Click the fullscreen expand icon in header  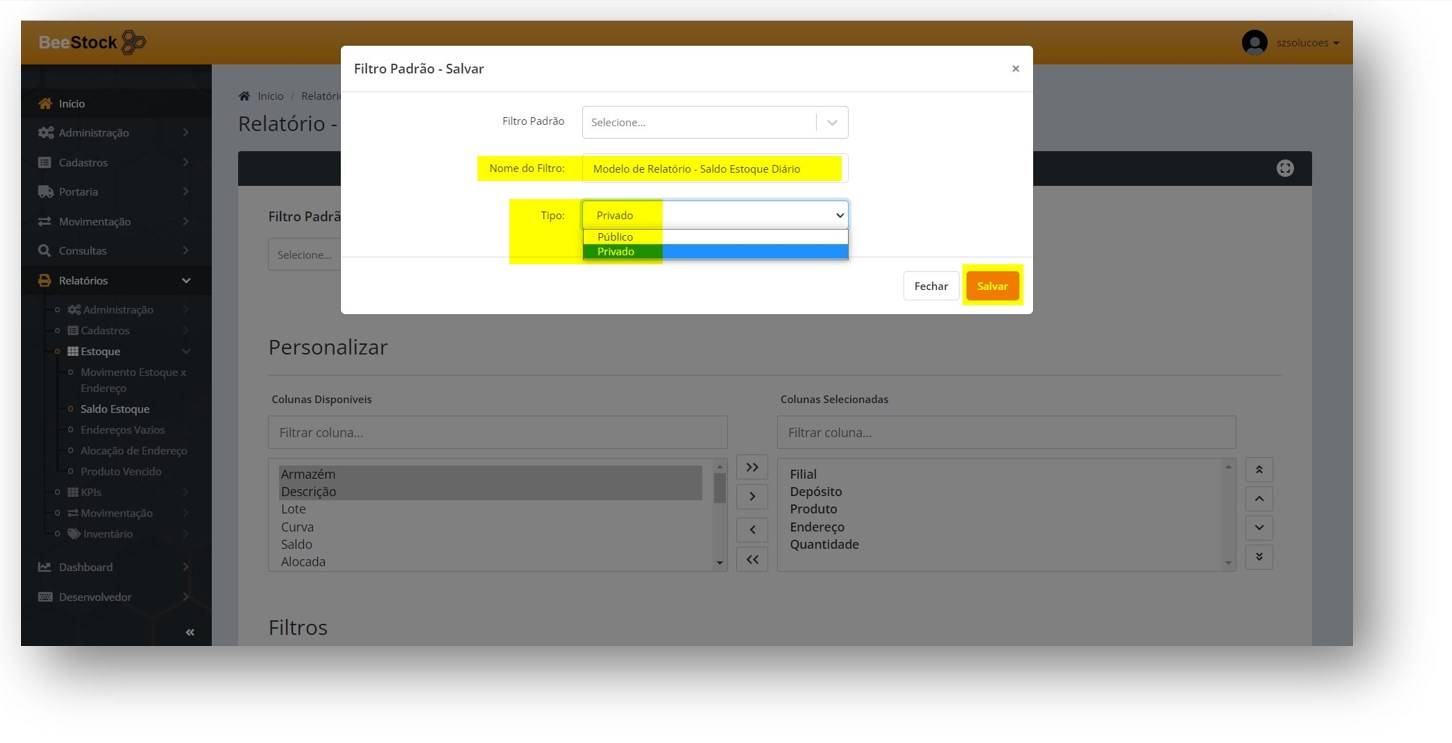point(1285,169)
